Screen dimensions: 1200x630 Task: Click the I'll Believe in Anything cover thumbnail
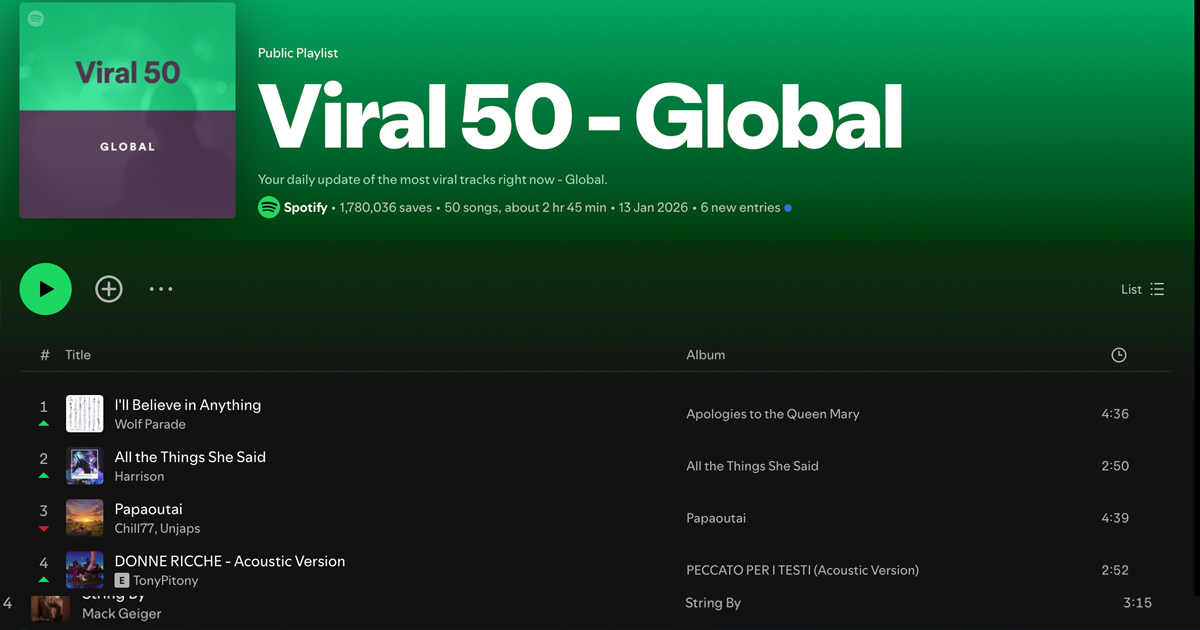point(85,413)
